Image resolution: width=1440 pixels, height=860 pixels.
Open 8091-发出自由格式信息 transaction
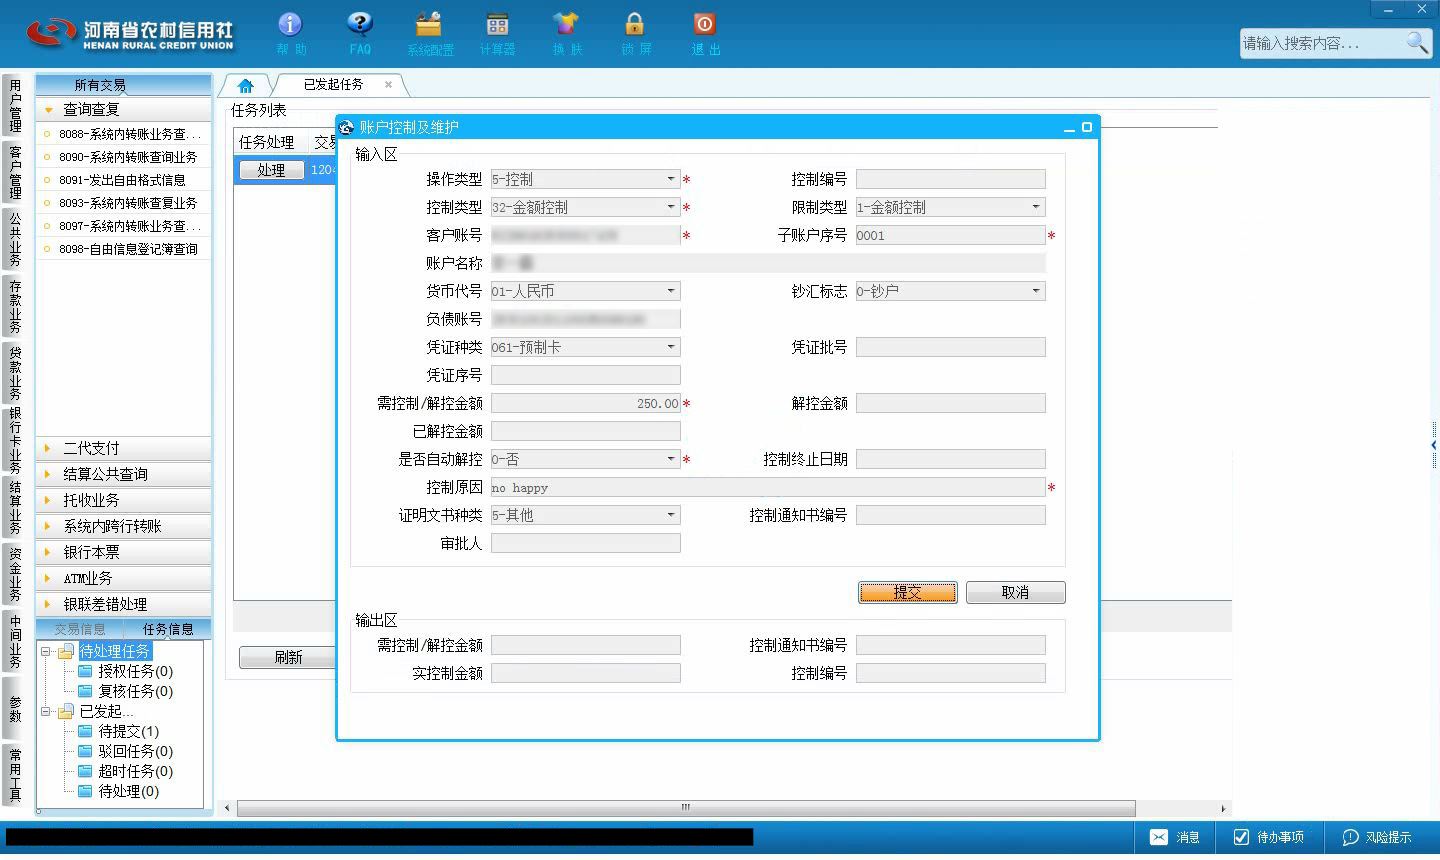[122, 180]
